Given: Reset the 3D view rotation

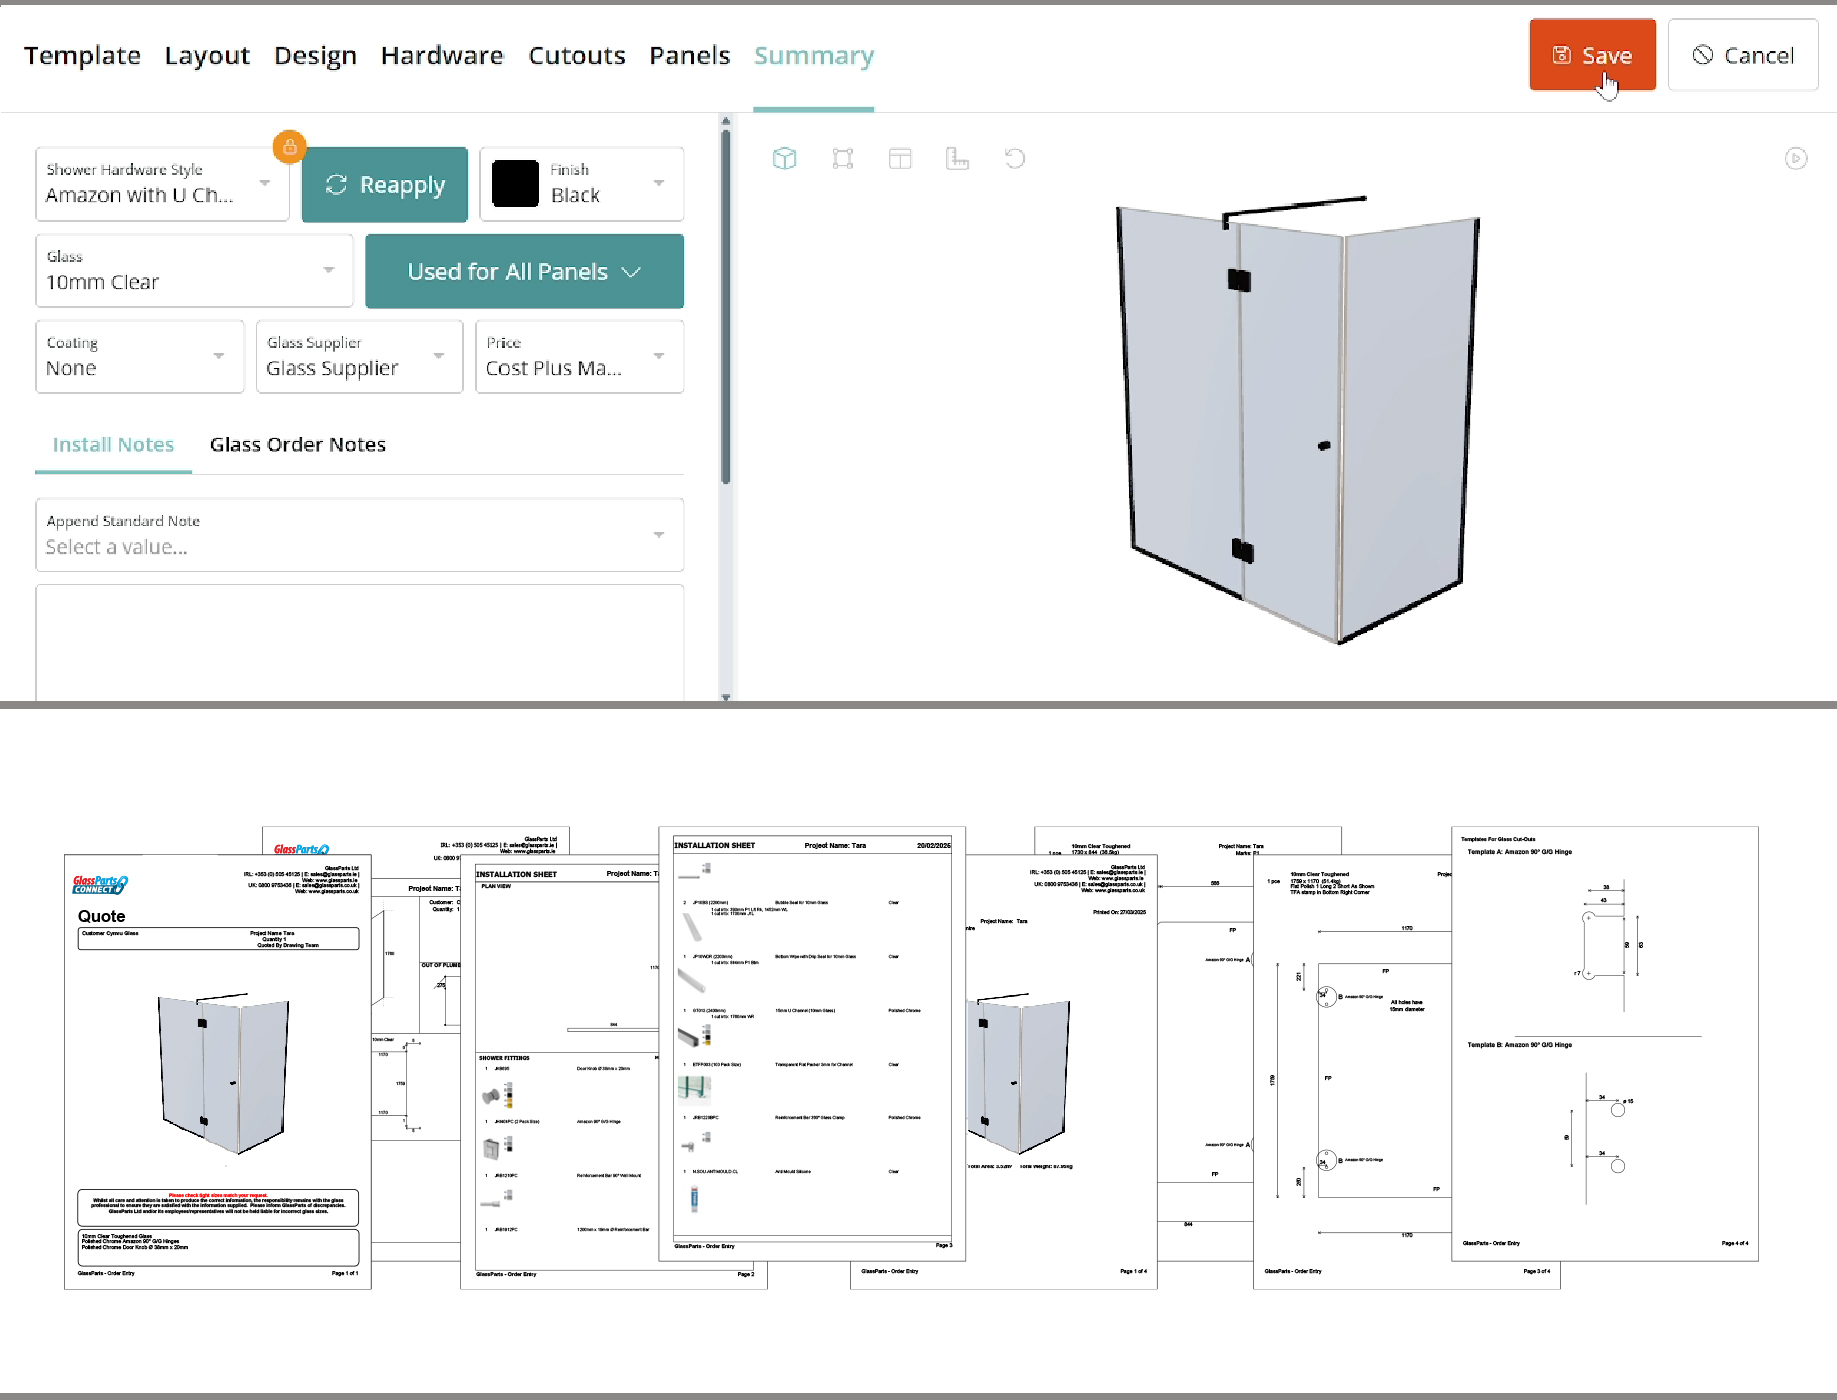Looking at the screenshot, I should click(x=1015, y=158).
